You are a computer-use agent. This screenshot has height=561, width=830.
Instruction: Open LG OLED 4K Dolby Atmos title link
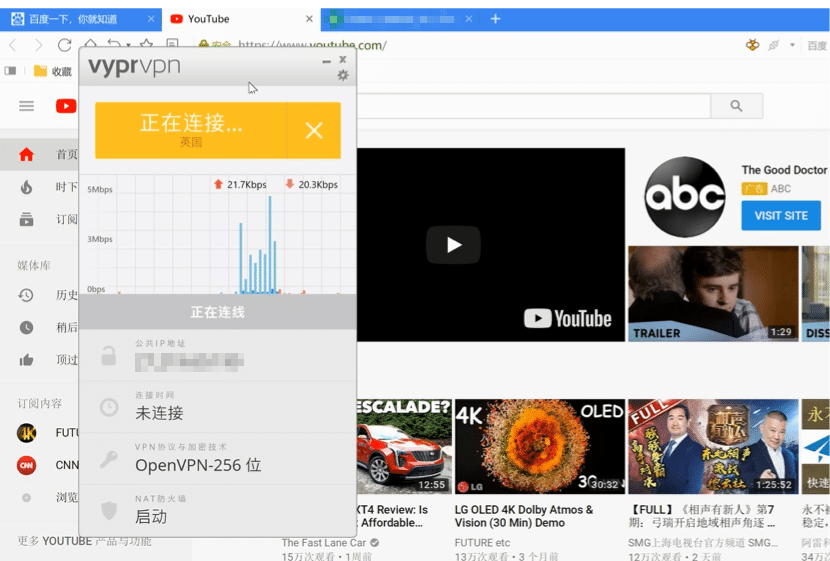coord(524,516)
